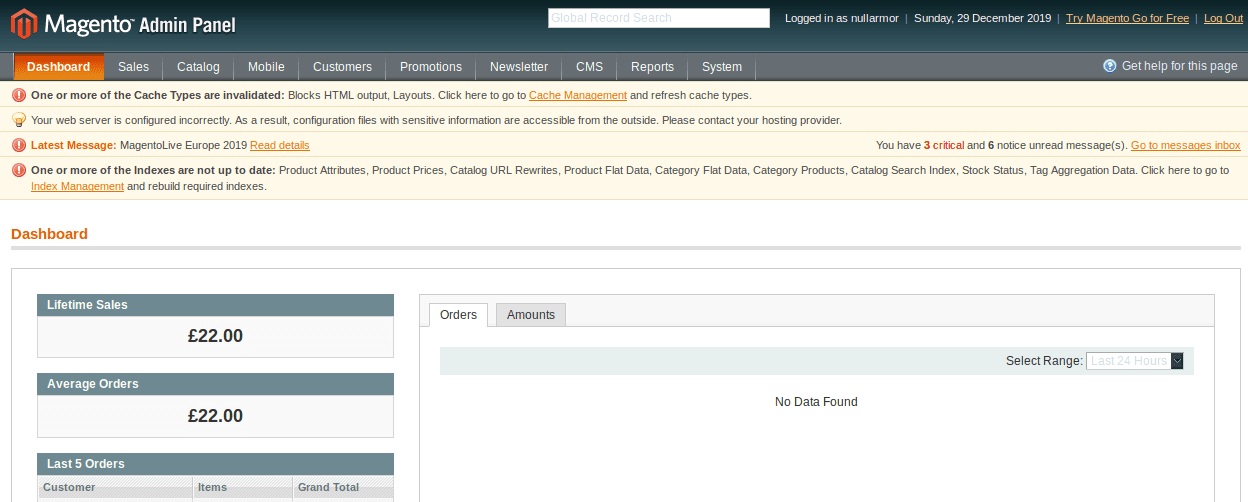The width and height of the screenshot is (1248, 502).
Task: Open the CMS menu
Action: [589, 67]
